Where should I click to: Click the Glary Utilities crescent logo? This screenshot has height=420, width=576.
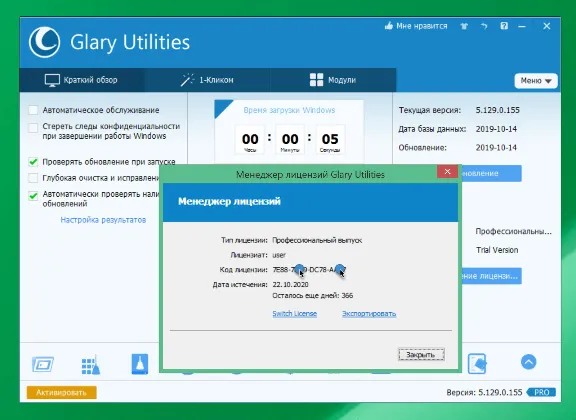[44, 42]
